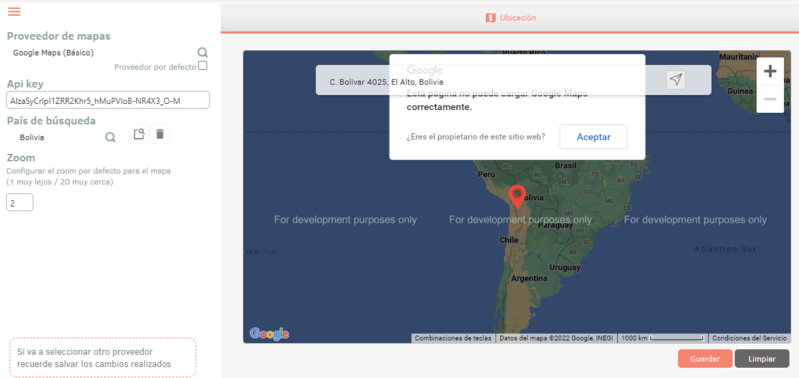Search map providers with magnifier icon

tap(203, 52)
